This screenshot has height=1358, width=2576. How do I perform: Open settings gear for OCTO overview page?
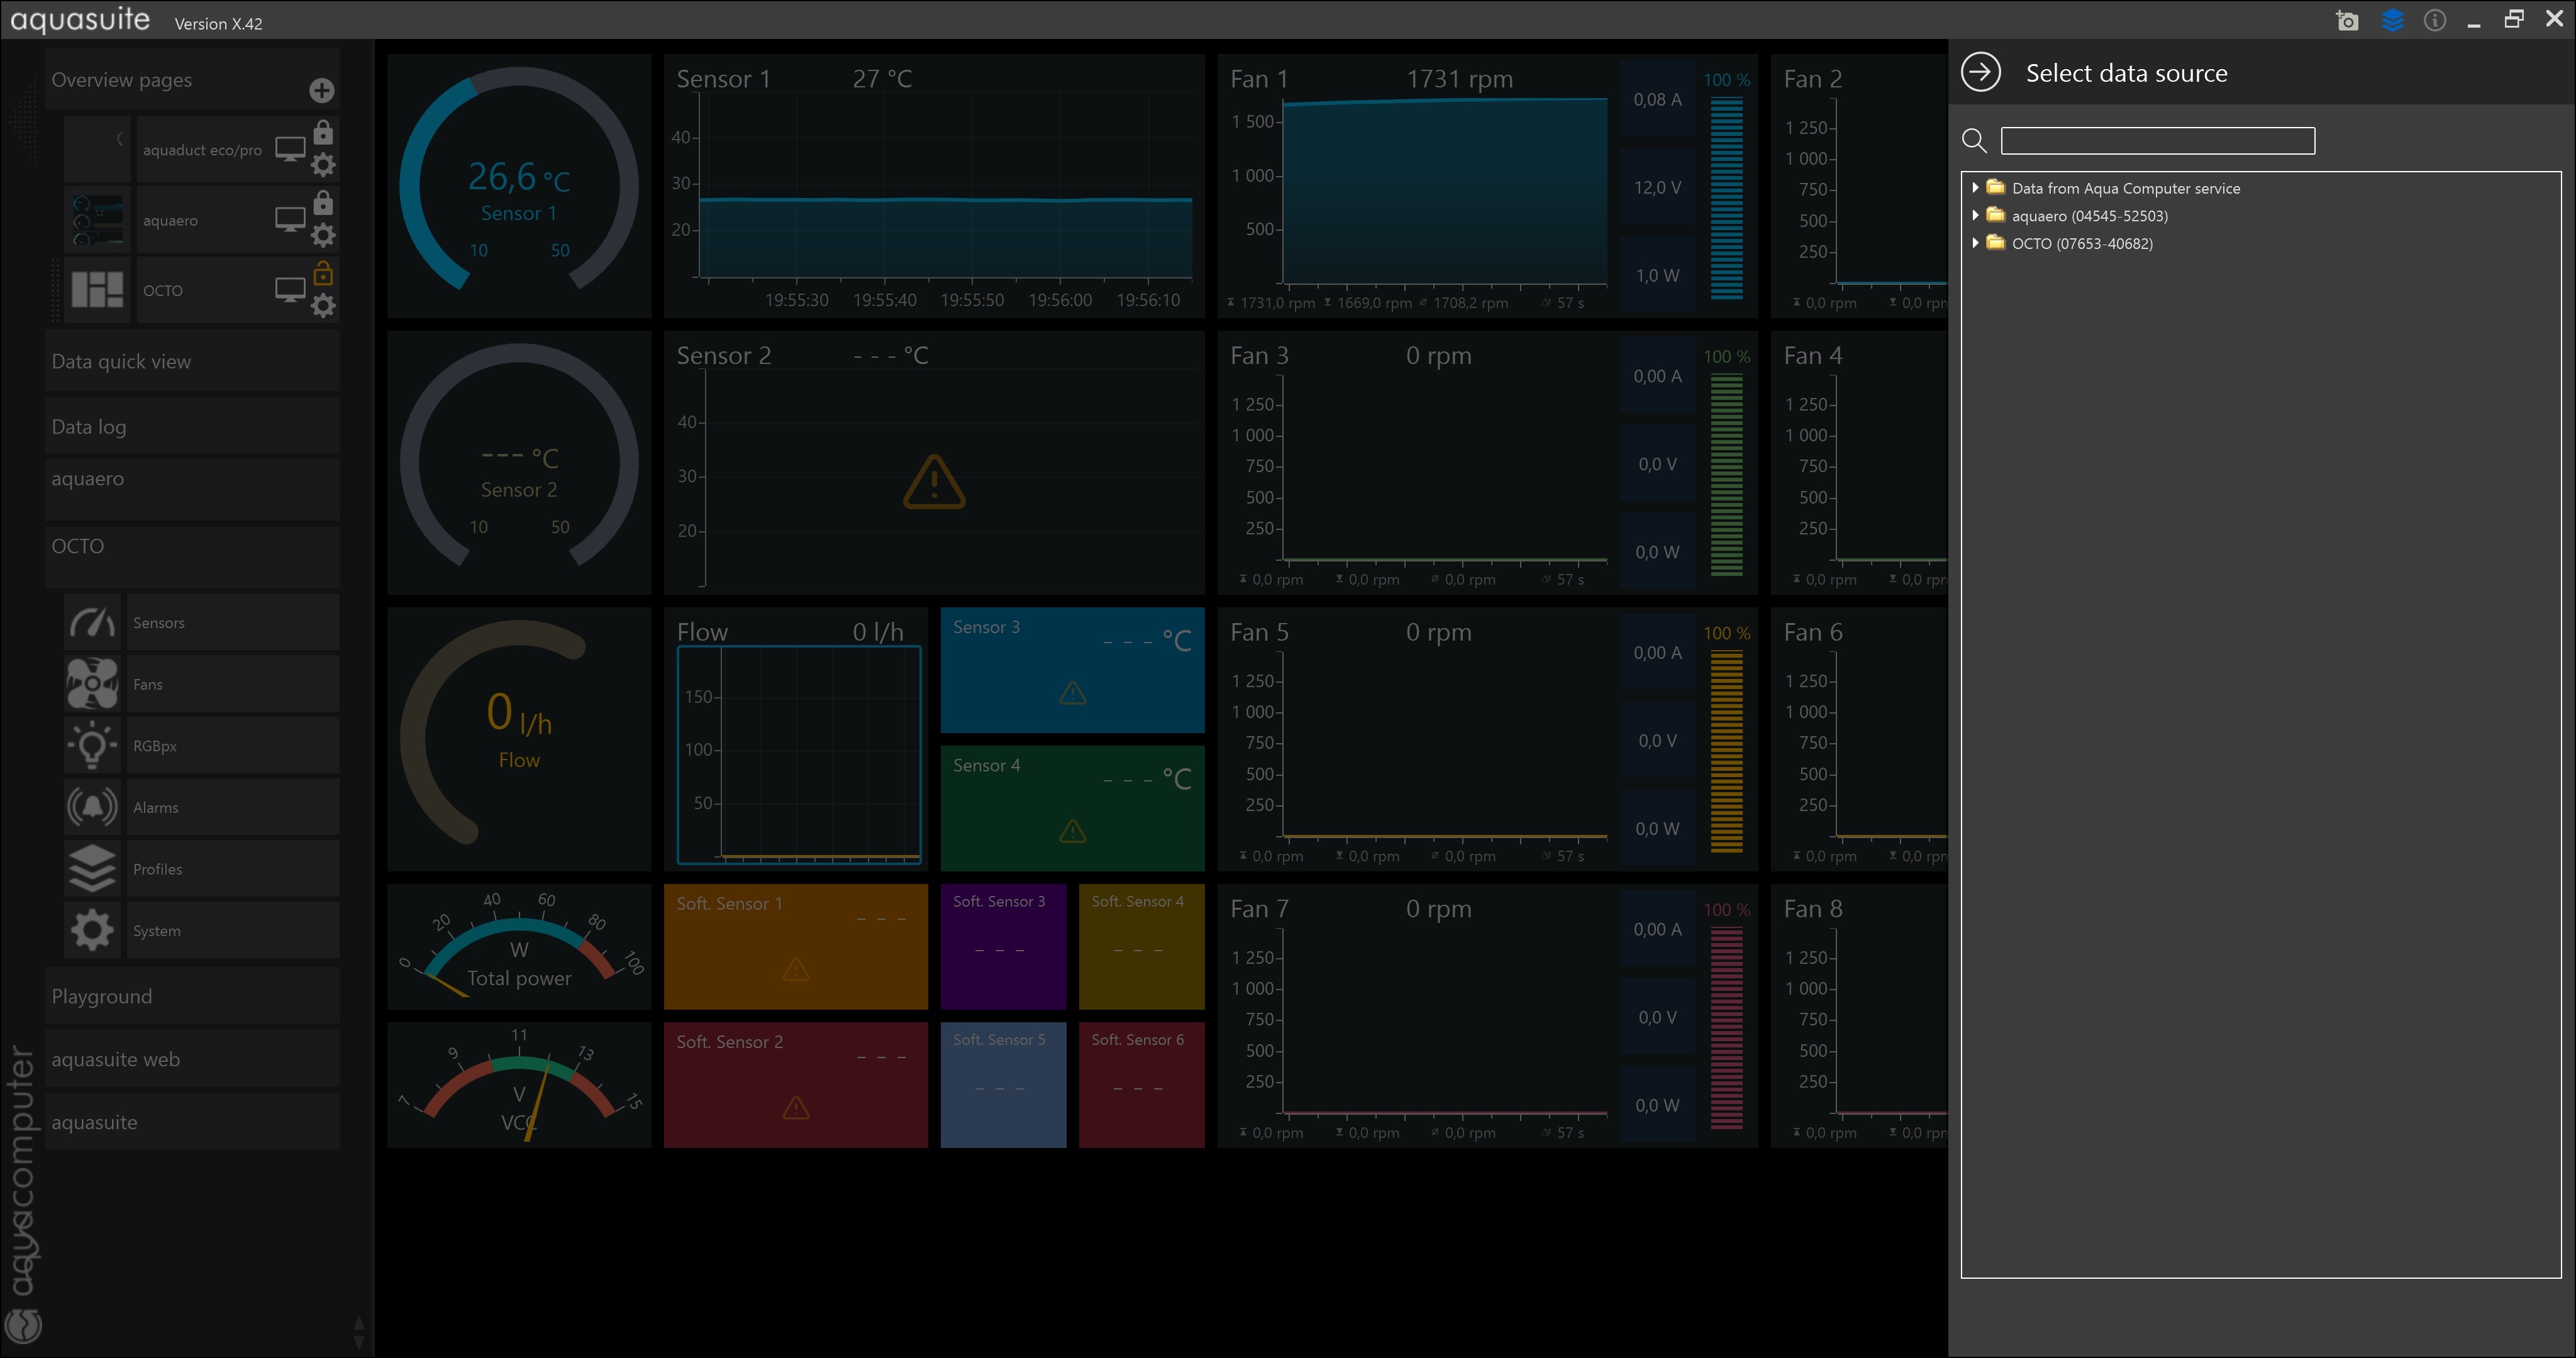coord(323,306)
